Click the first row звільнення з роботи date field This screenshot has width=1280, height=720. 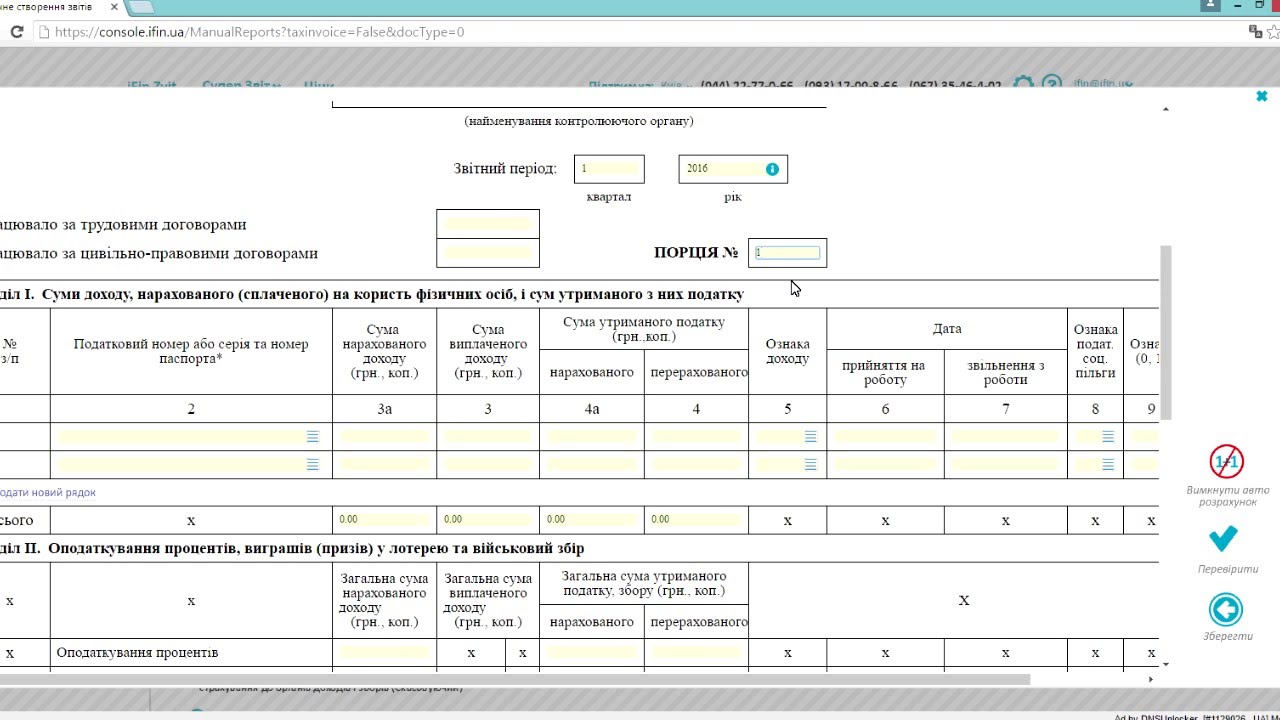point(1005,437)
